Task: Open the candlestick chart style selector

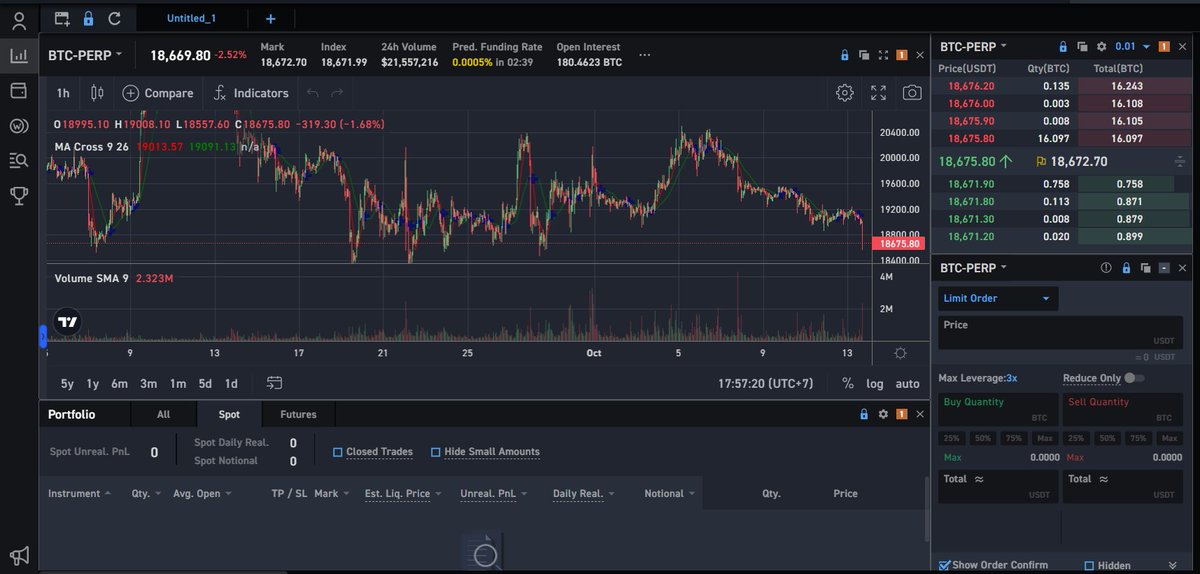Action: [97, 93]
